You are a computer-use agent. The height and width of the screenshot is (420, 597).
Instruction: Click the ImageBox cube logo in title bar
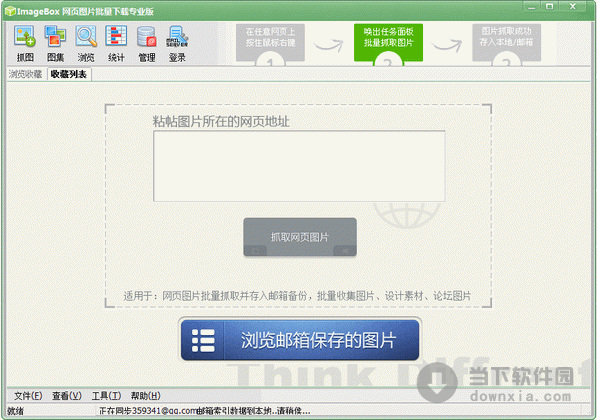click(x=10, y=11)
